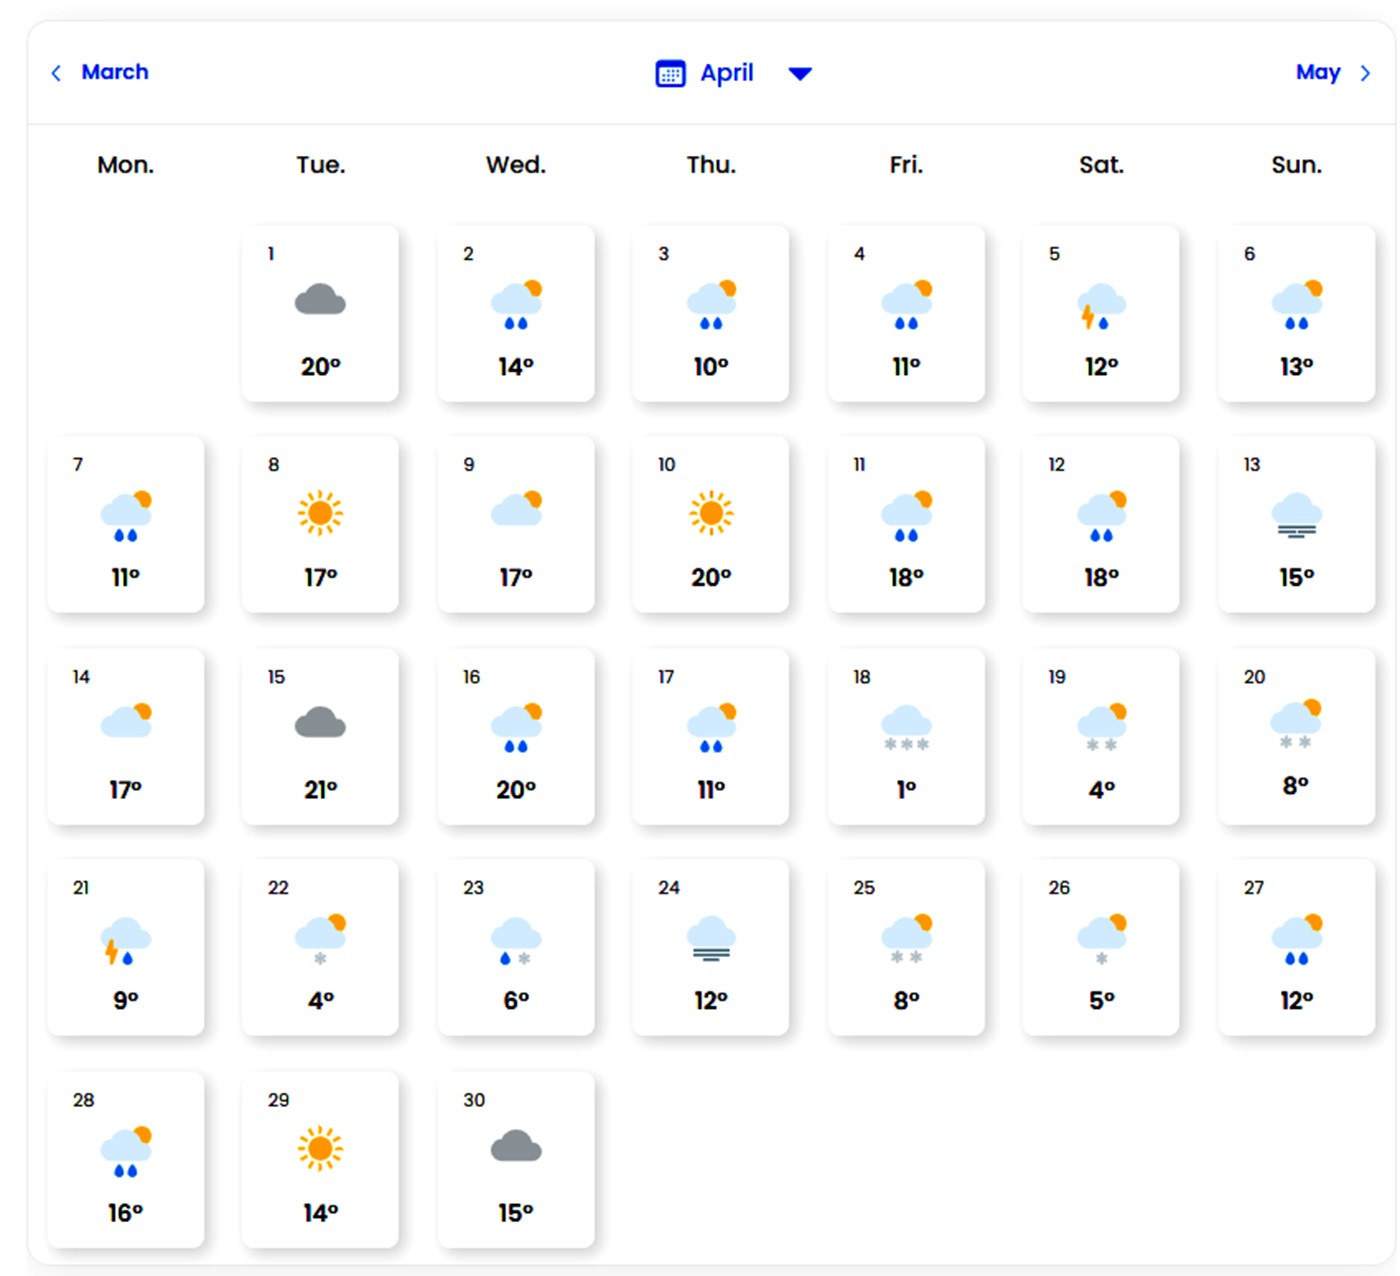
Task: Click the partly cloudy icon on April 9
Action: (x=516, y=509)
